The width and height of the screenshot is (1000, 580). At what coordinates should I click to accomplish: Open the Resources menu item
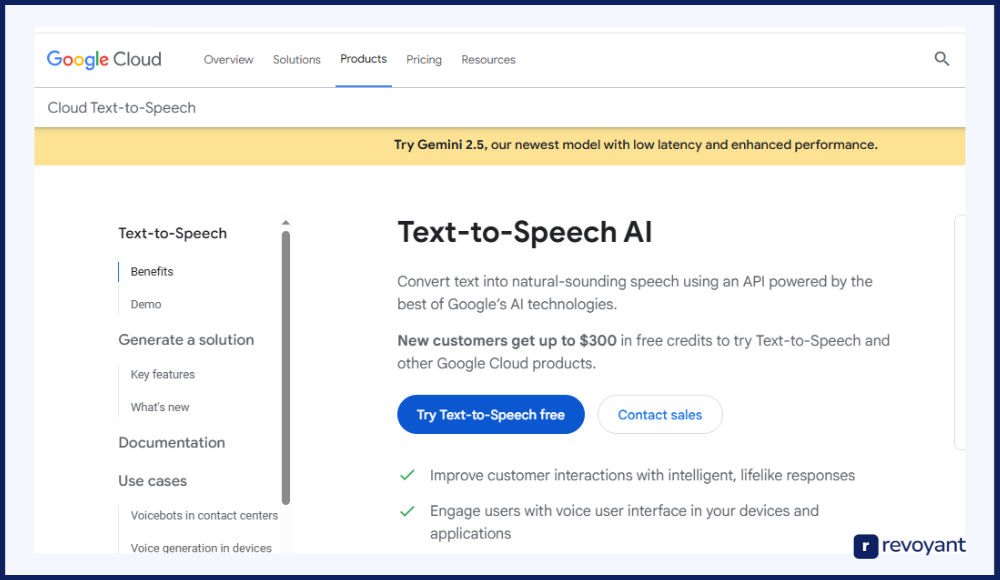[x=488, y=59]
